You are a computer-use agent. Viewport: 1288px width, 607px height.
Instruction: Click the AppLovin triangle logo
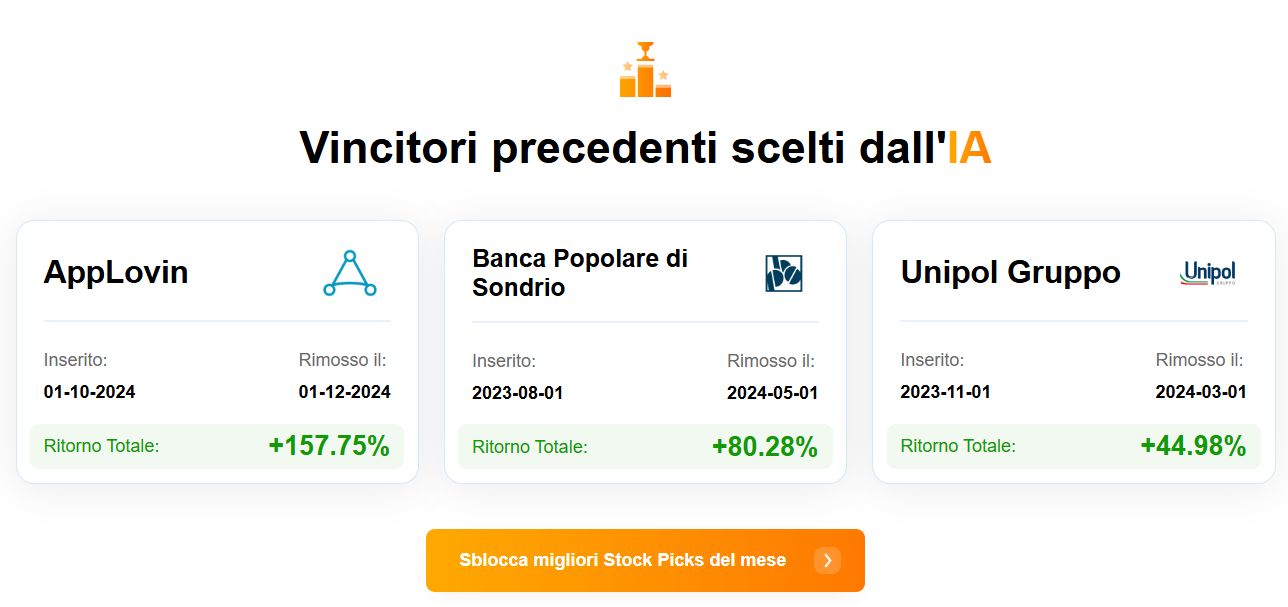(350, 273)
